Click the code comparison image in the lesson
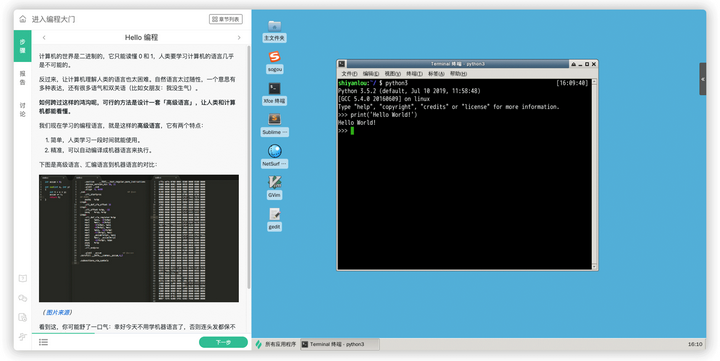The image size is (720, 361). pyautogui.click(x=139, y=238)
